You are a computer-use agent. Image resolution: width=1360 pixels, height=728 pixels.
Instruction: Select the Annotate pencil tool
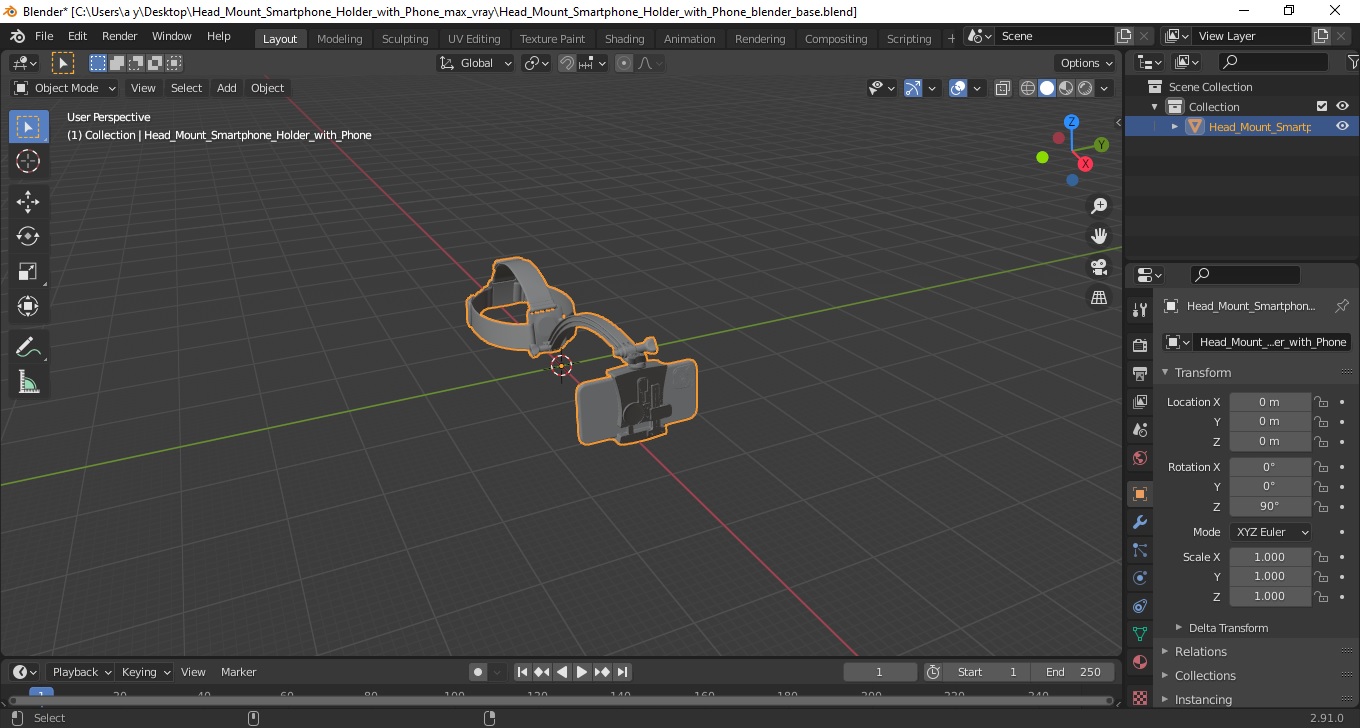pyautogui.click(x=28, y=348)
